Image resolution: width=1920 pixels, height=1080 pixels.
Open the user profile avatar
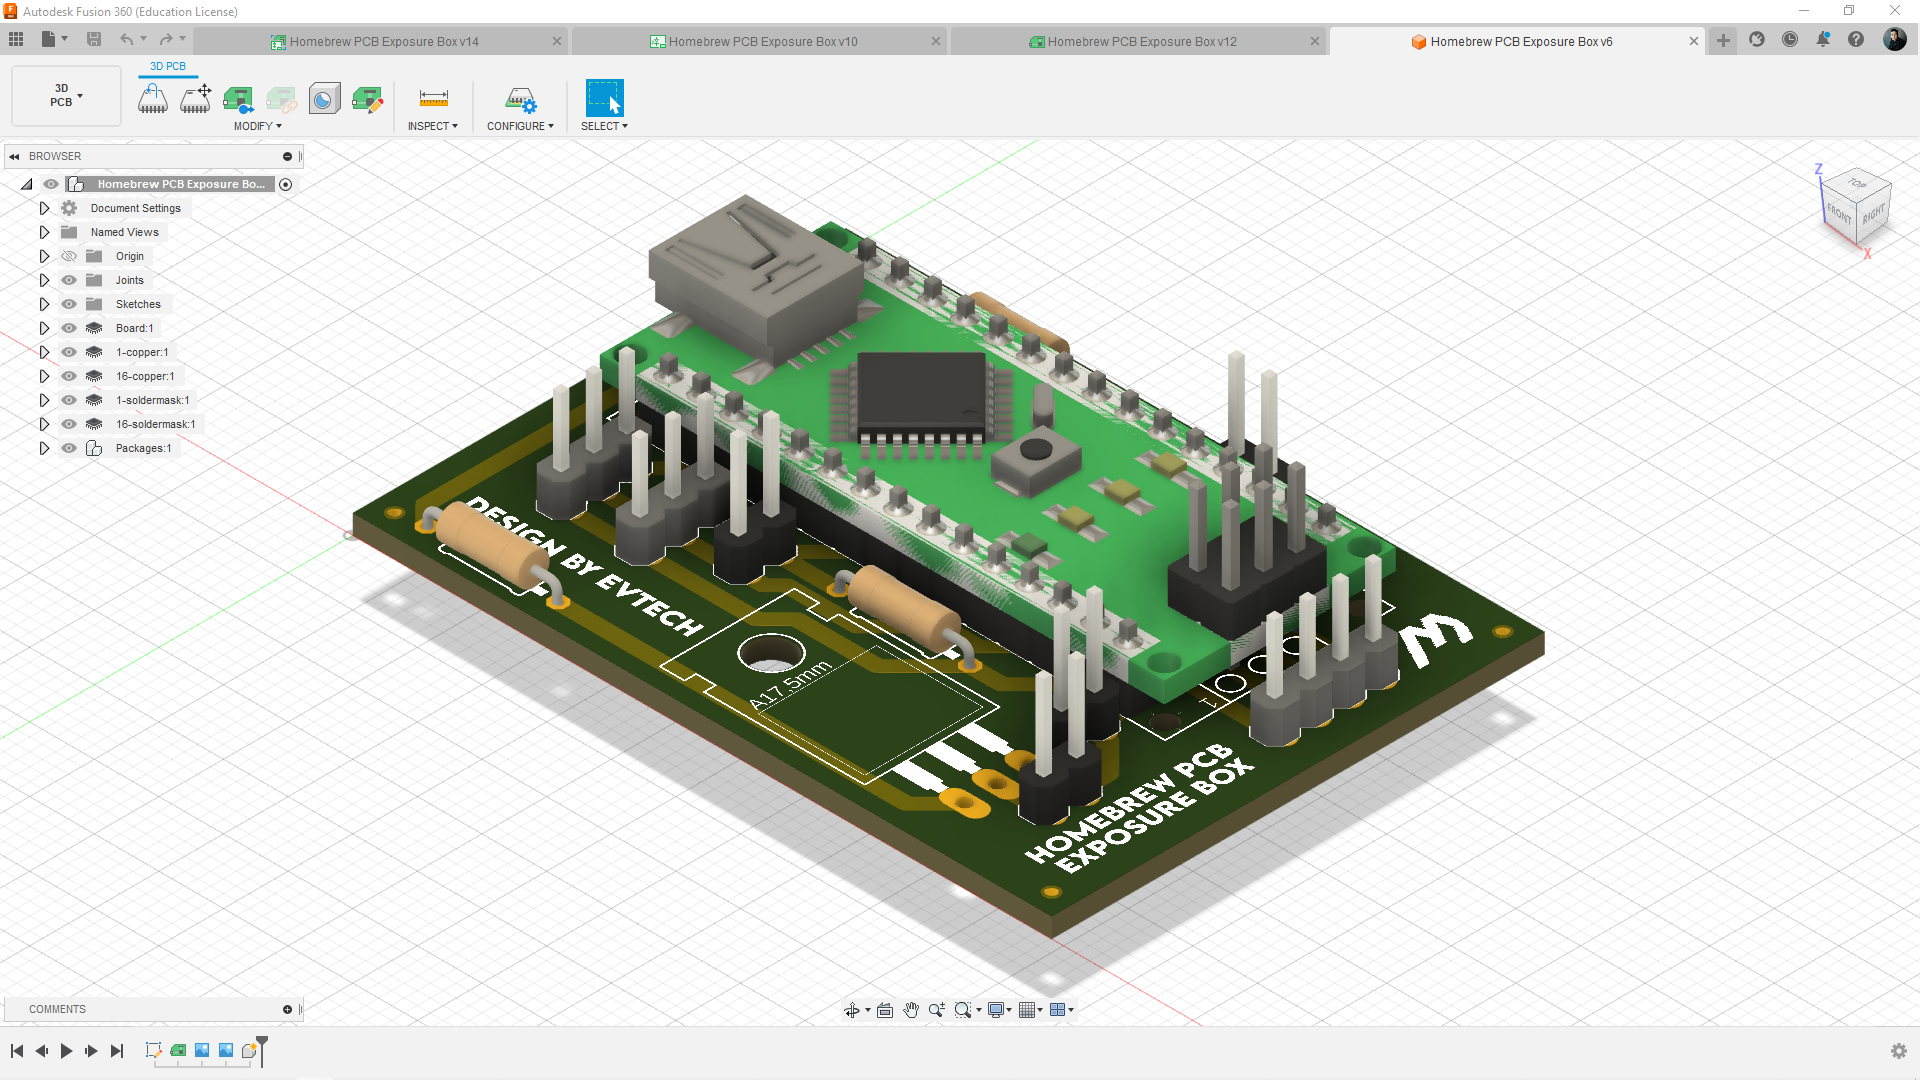pyautogui.click(x=1894, y=40)
